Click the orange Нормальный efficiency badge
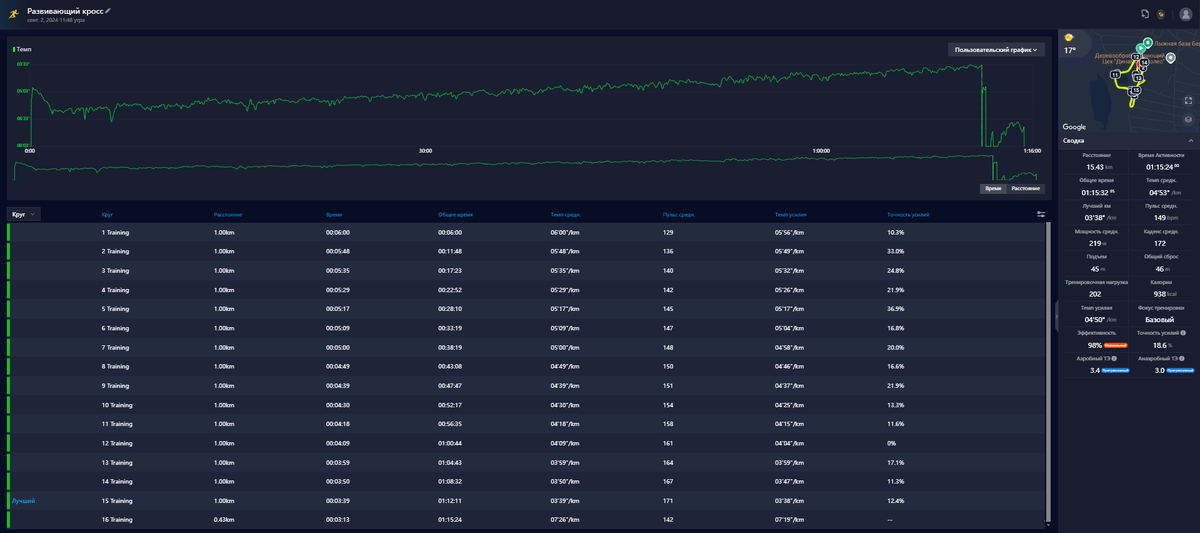The image size is (1200, 533). pyautogui.click(x=1116, y=344)
